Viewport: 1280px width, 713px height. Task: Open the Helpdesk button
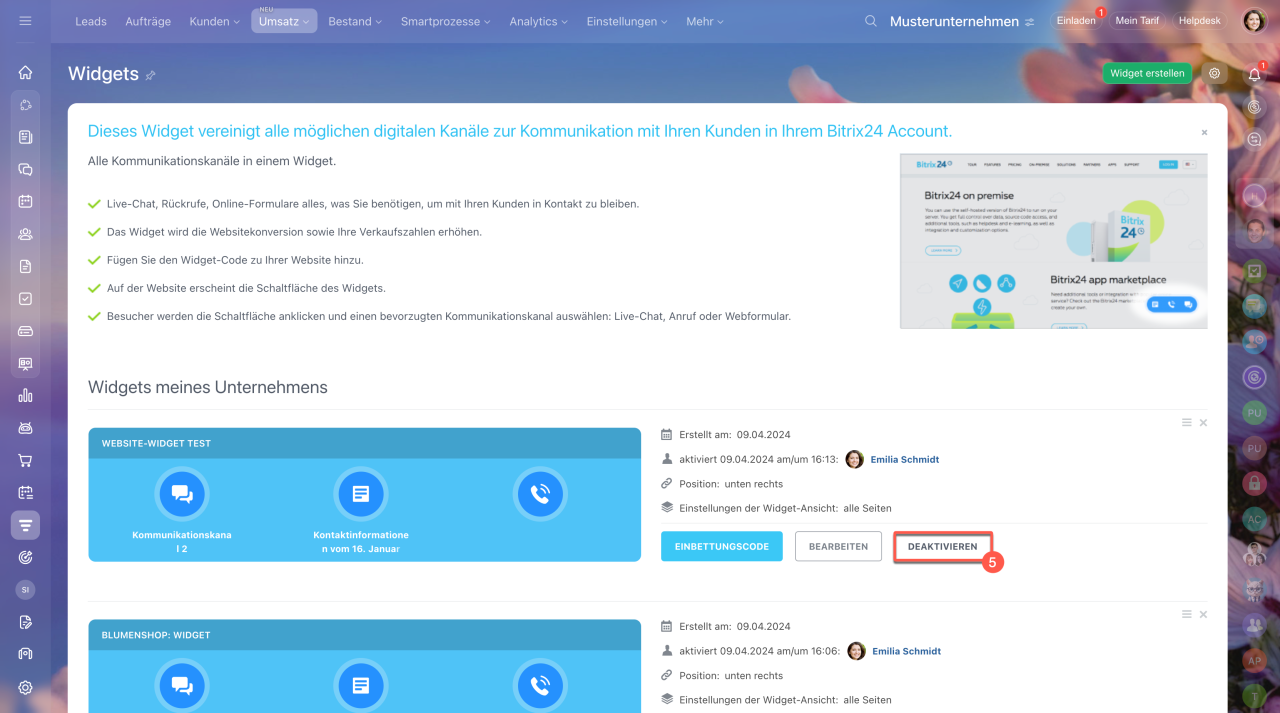[1200, 21]
